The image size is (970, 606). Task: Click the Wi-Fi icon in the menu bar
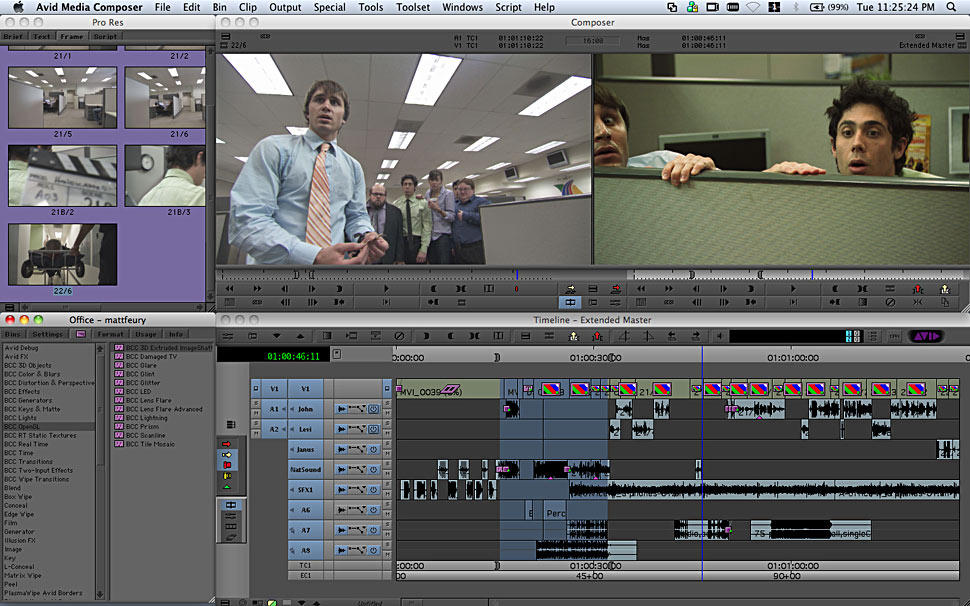pos(753,7)
